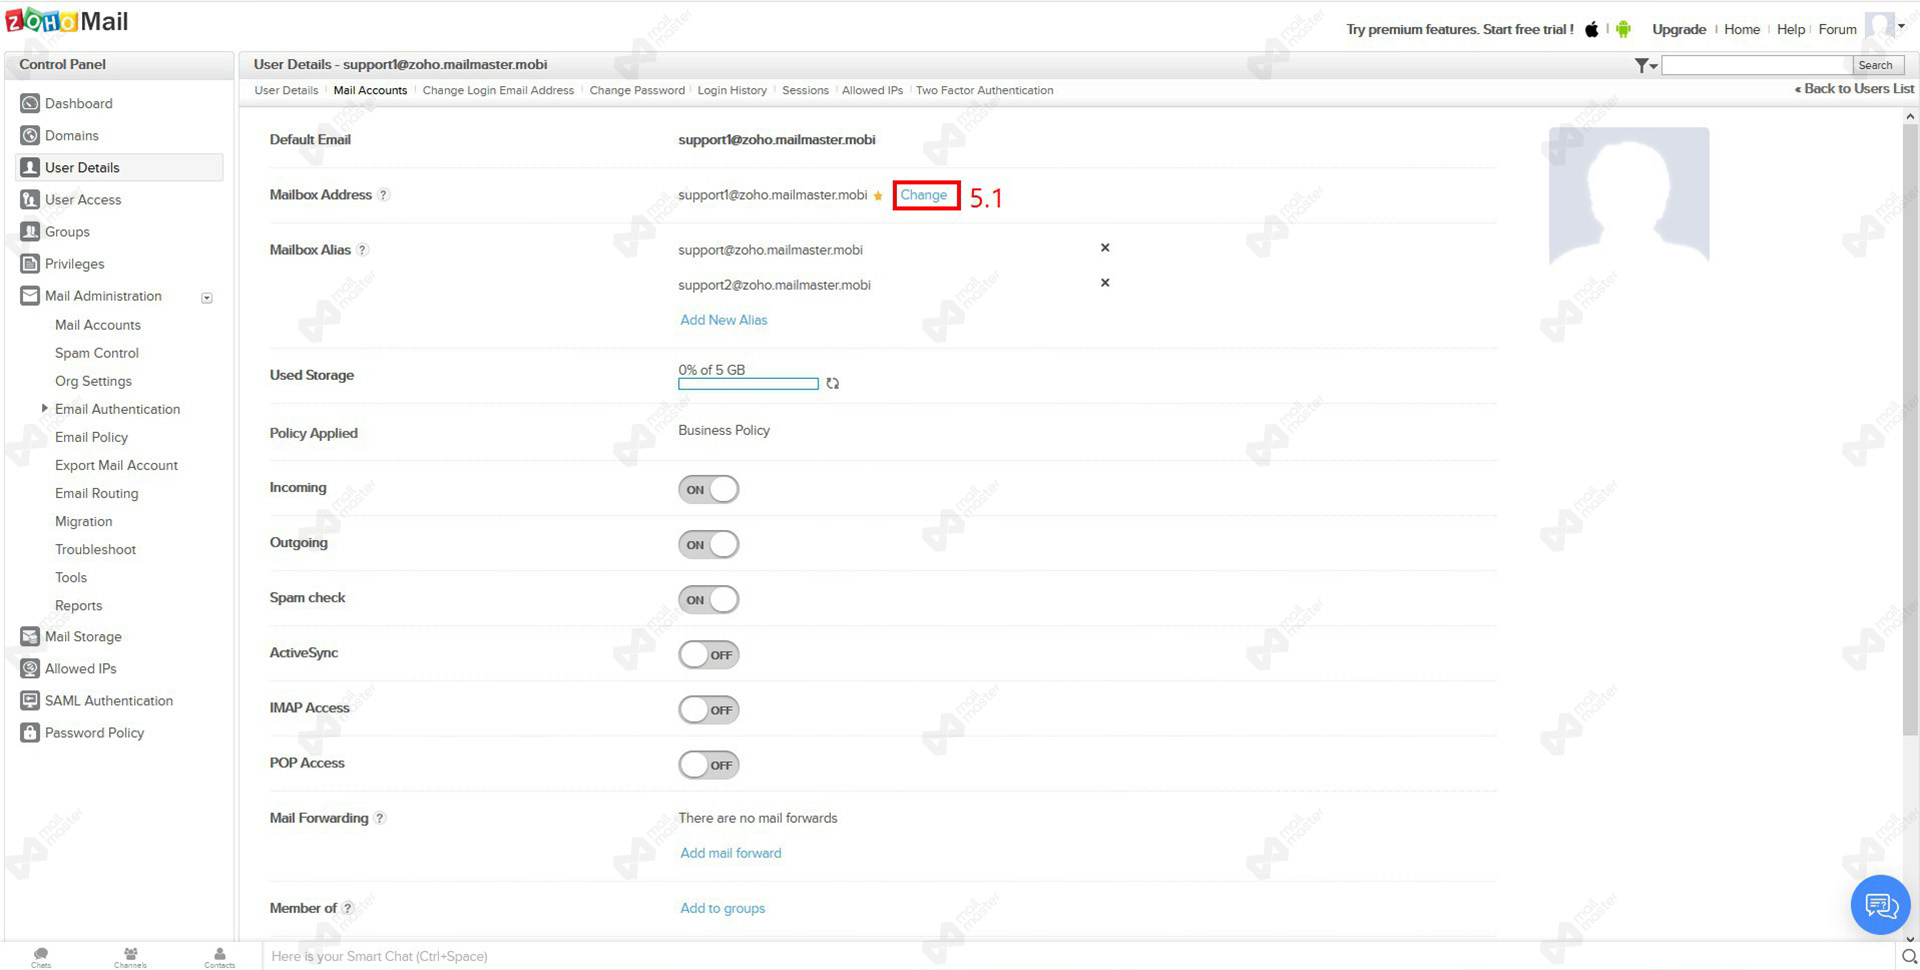Open the user profile dropdown menu
This screenshot has height=970, width=1920.
coord(1886,27)
